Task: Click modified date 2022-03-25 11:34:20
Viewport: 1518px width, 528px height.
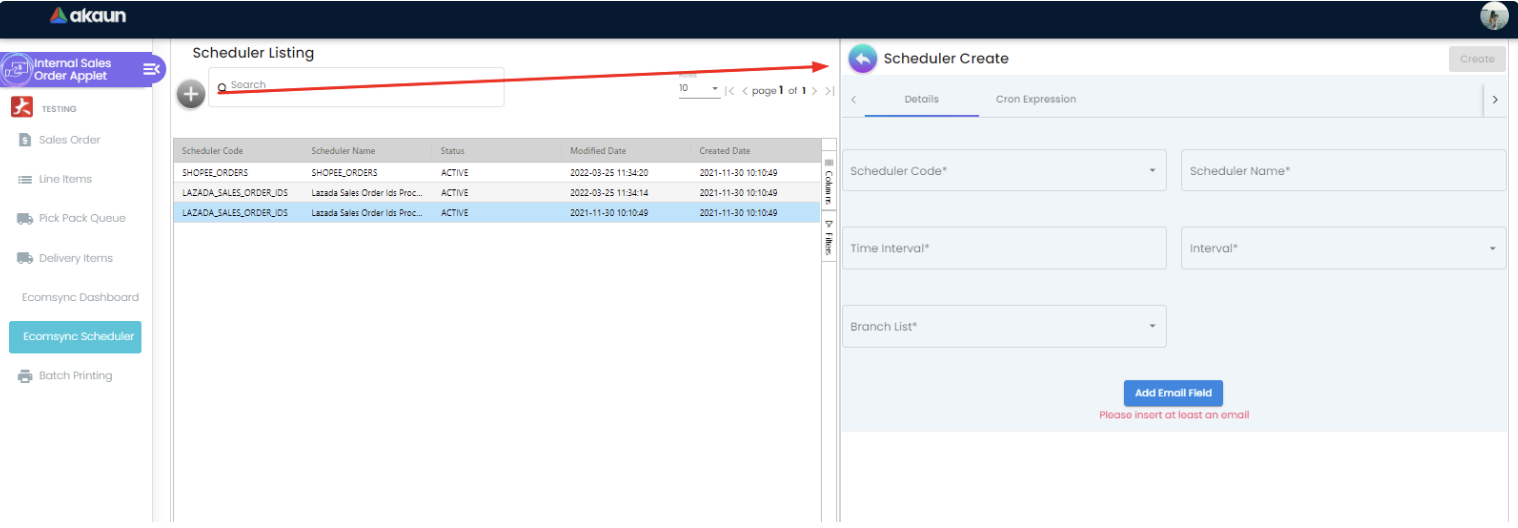Action: tap(609, 173)
